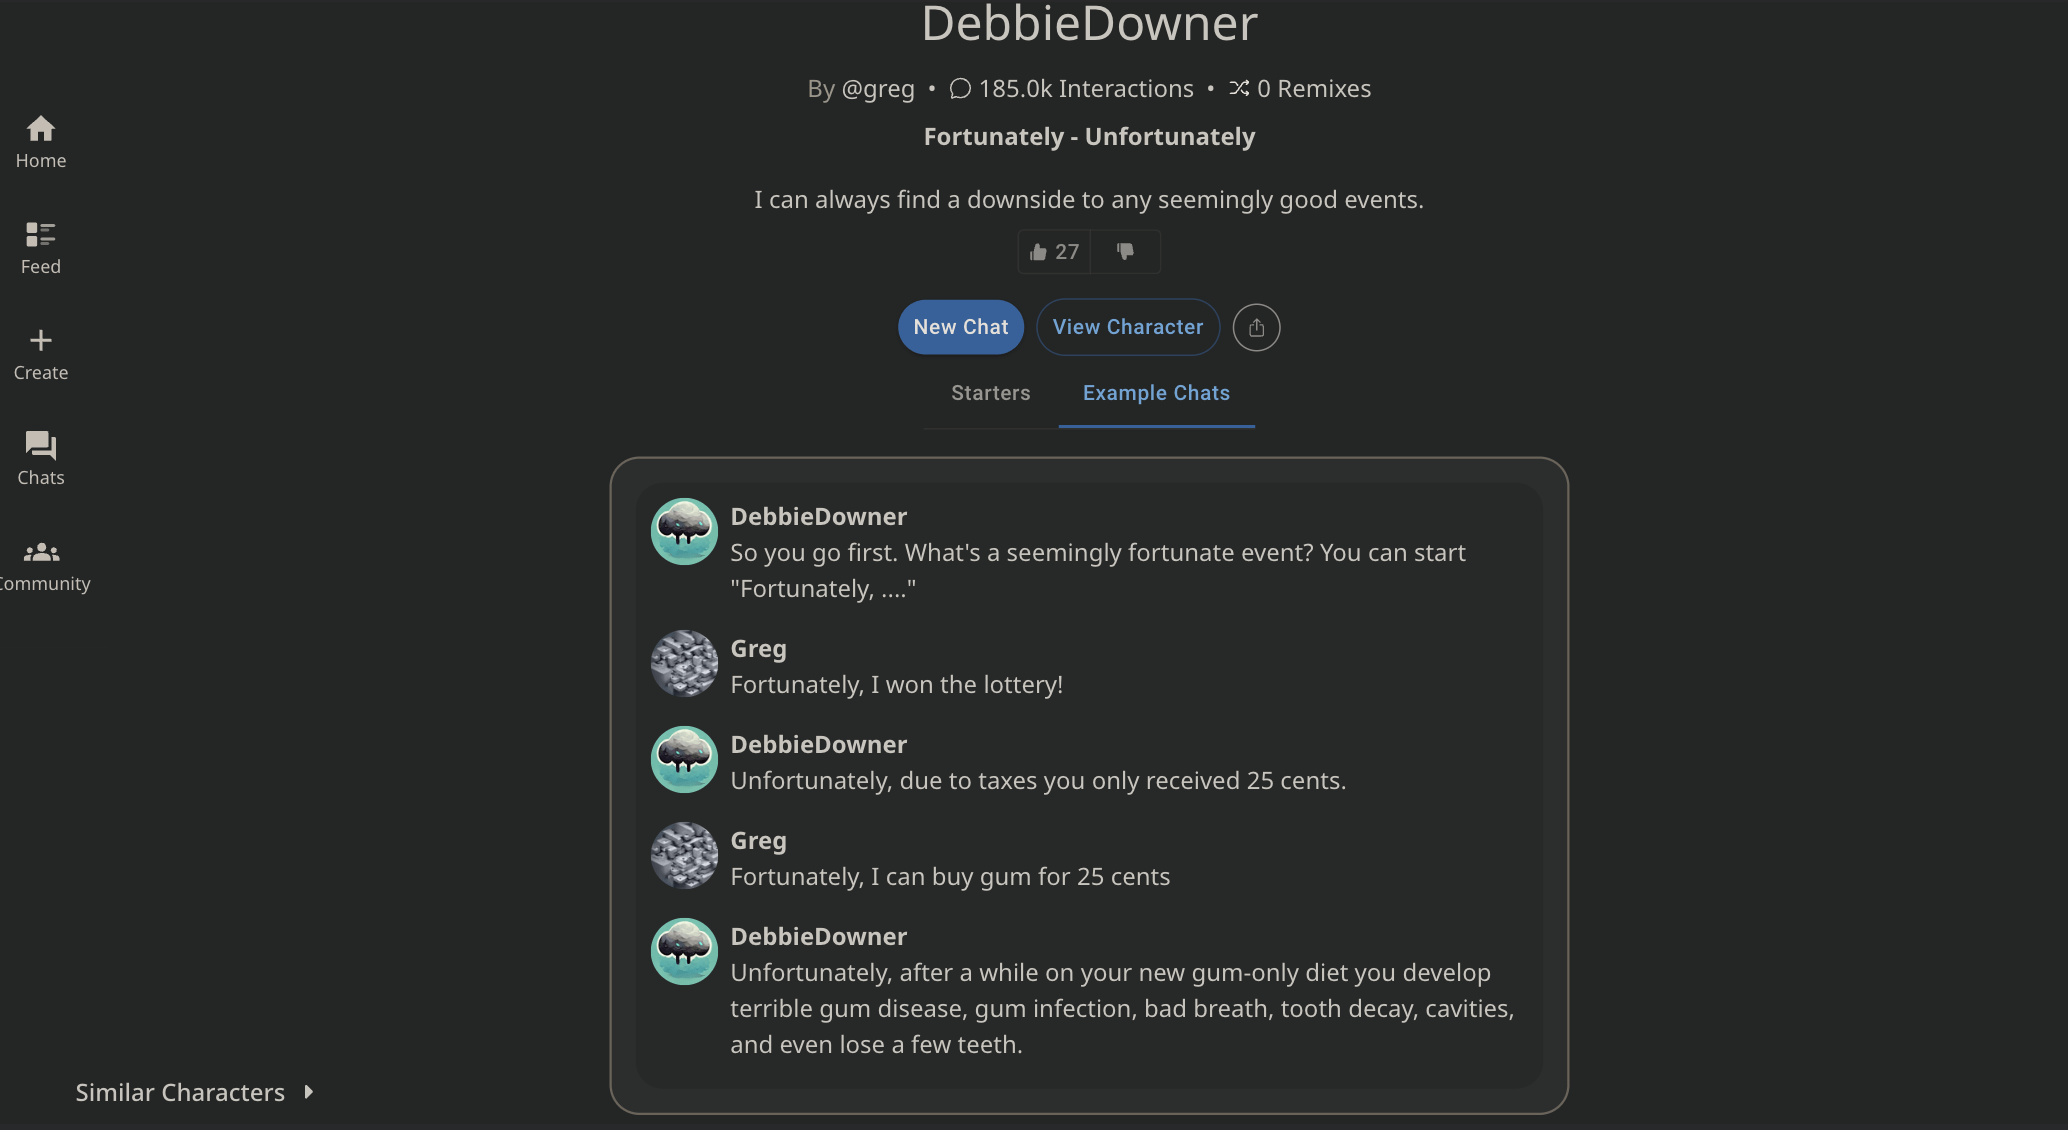Screen dimensions: 2068x1130
Task: Click the New Chat button
Action: [960, 327]
